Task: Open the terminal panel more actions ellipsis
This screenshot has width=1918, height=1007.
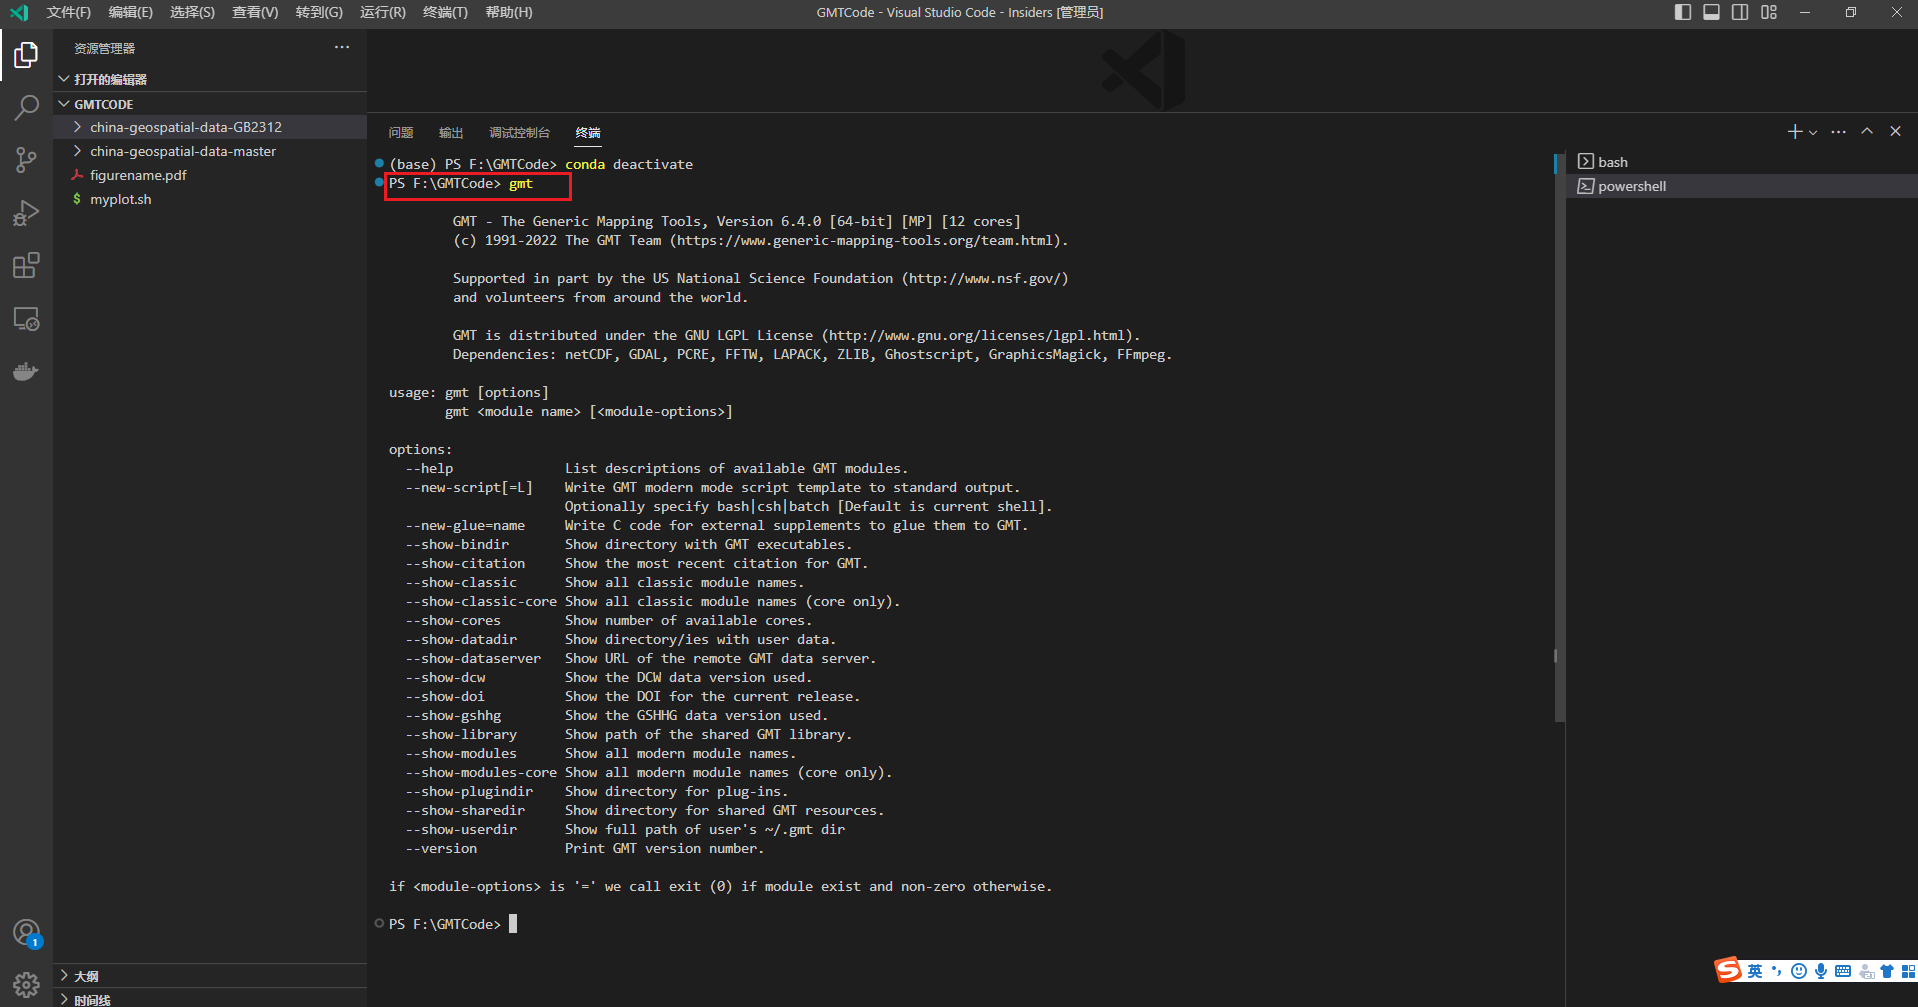Action: [1838, 132]
